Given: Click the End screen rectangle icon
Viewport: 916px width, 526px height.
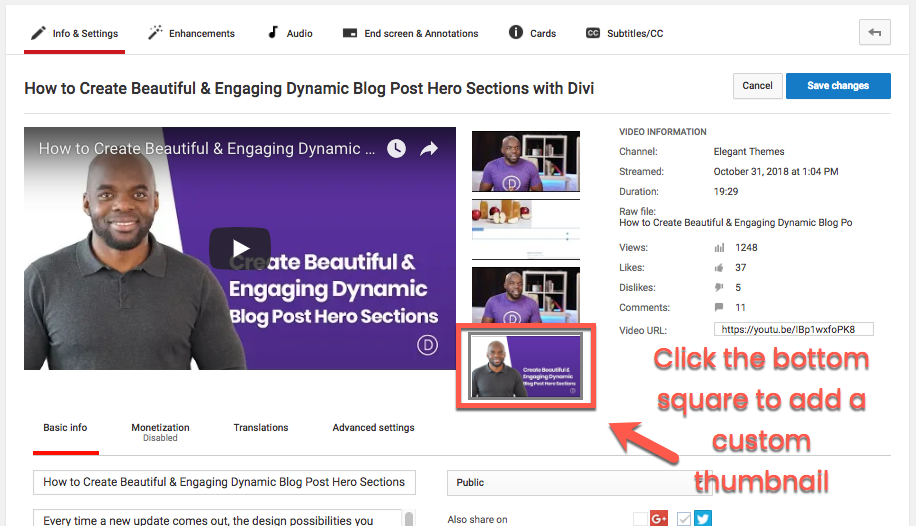Looking at the screenshot, I should tap(350, 33).
